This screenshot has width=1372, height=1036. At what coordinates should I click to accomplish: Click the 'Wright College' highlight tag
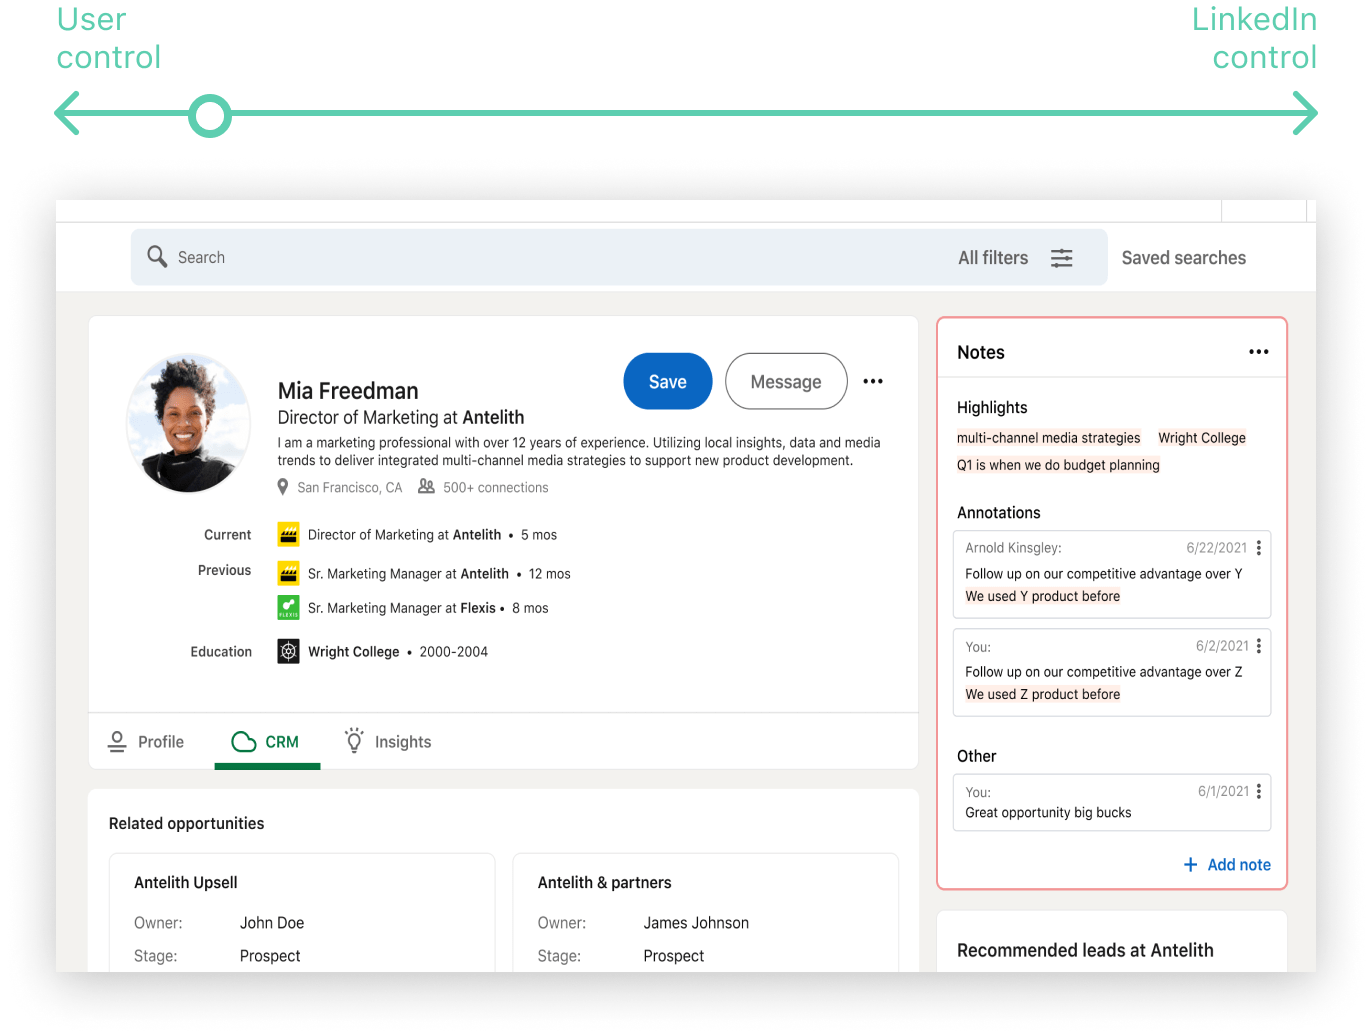(1202, 438)
